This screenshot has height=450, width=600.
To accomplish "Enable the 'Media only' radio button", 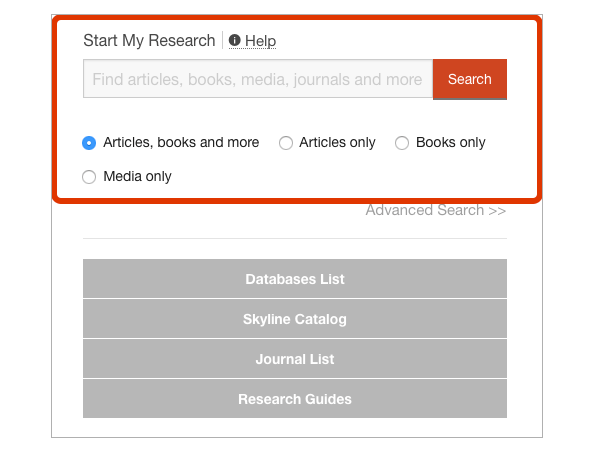I will coord(89,177).
